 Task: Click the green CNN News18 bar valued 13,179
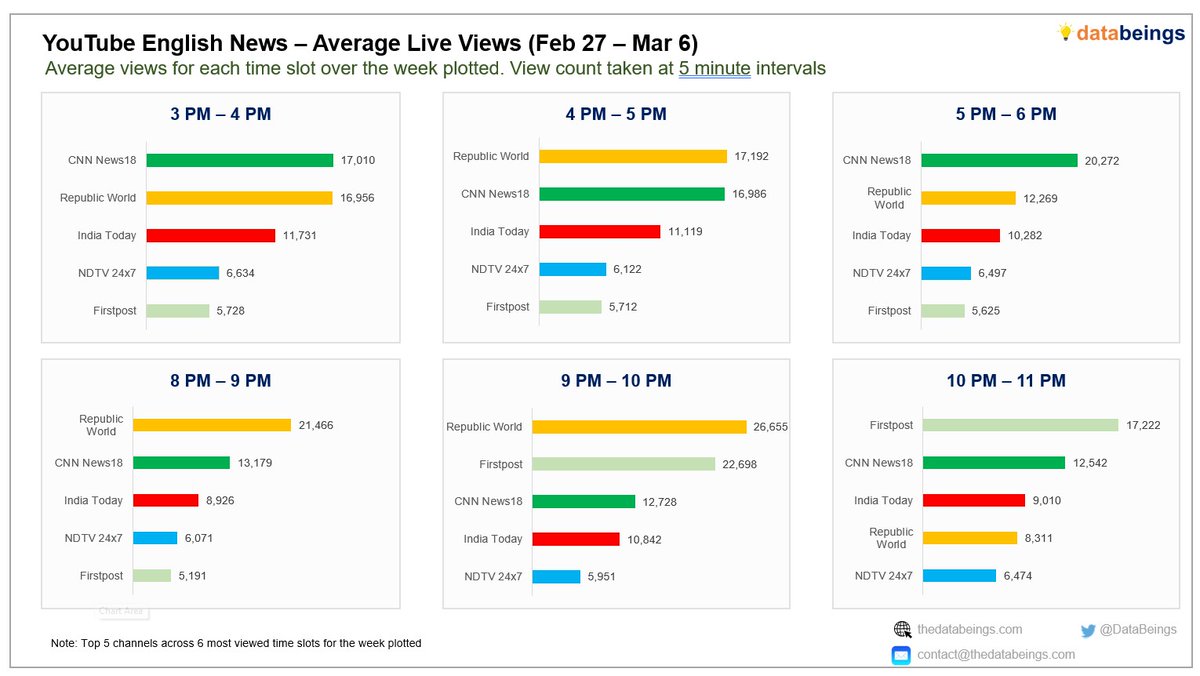click(x=182, y=463)
